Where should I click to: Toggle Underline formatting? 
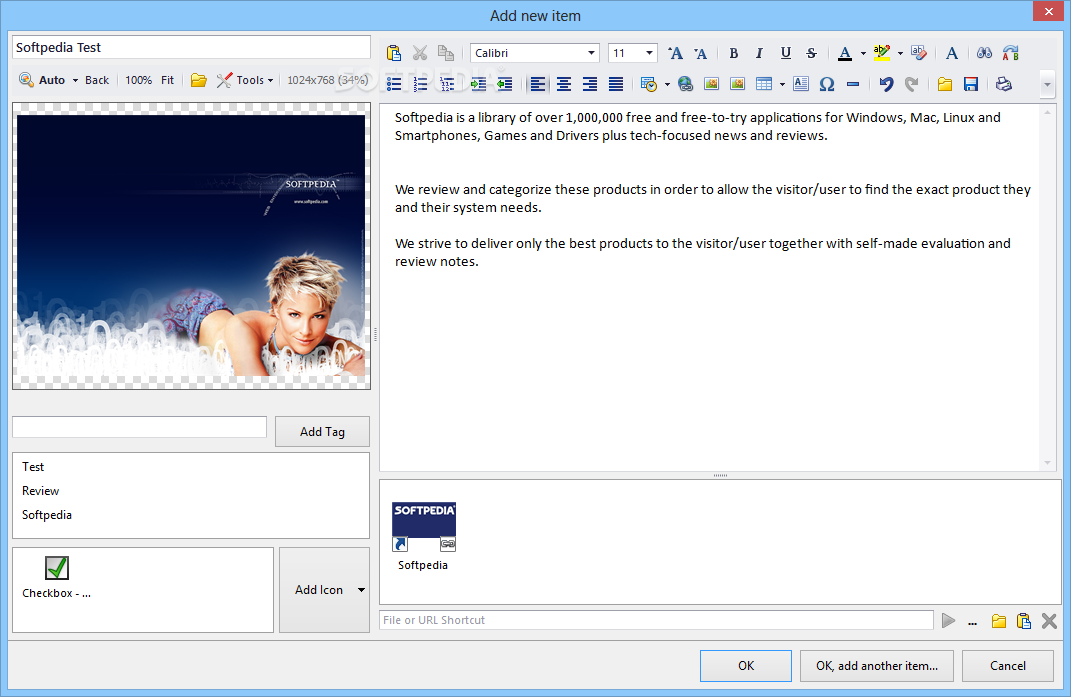pos(785,53)
